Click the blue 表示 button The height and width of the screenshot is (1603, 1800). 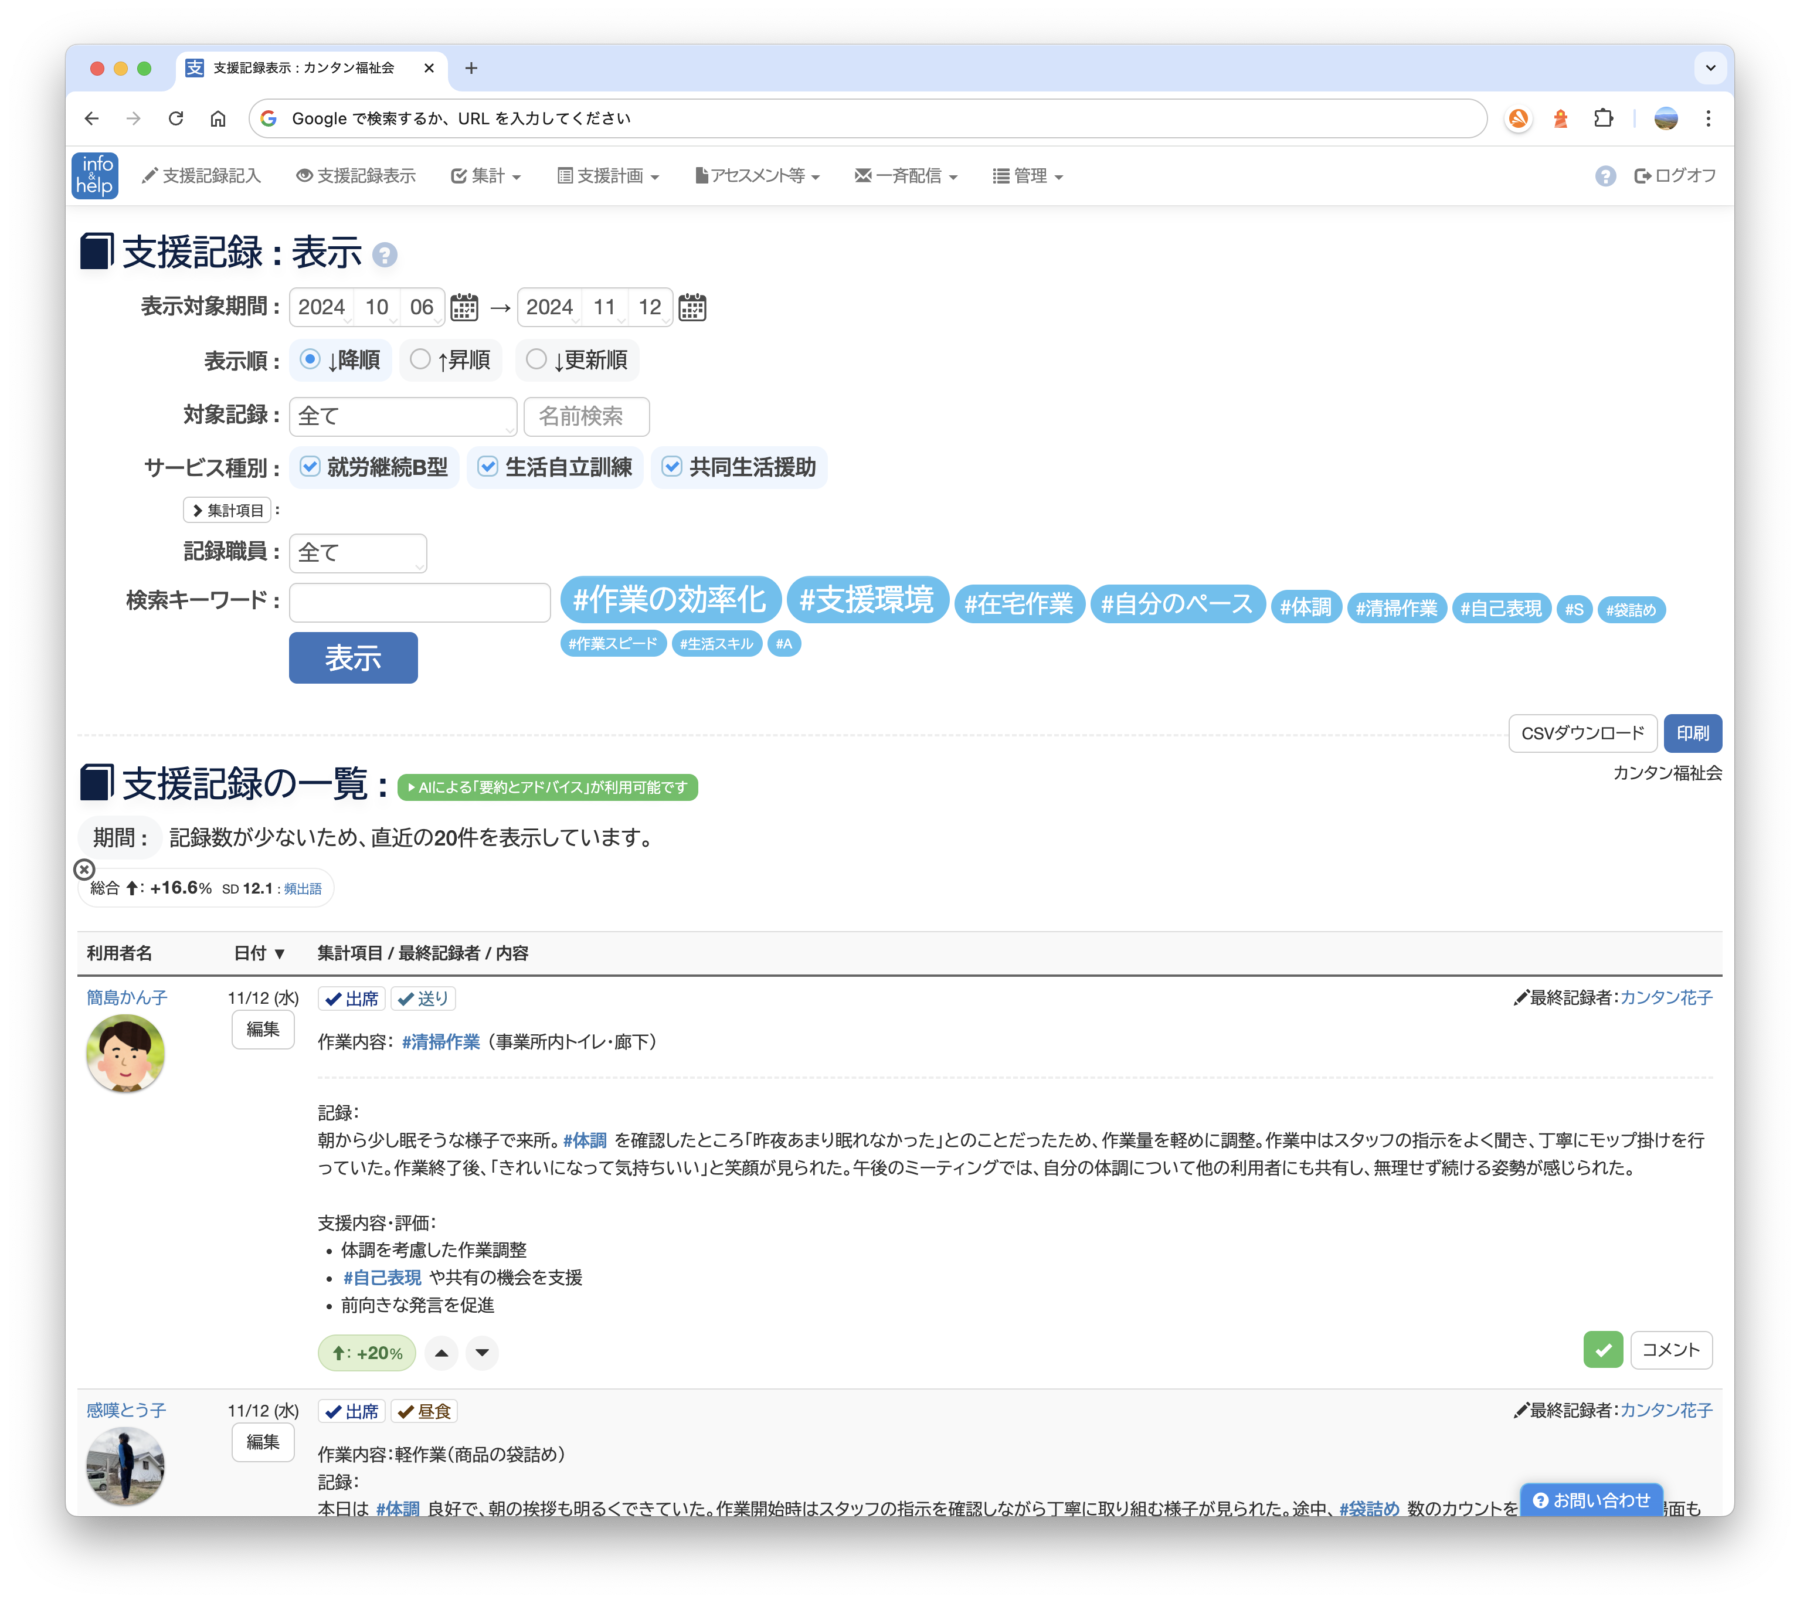pyautogui.click(x=353, y=658)
